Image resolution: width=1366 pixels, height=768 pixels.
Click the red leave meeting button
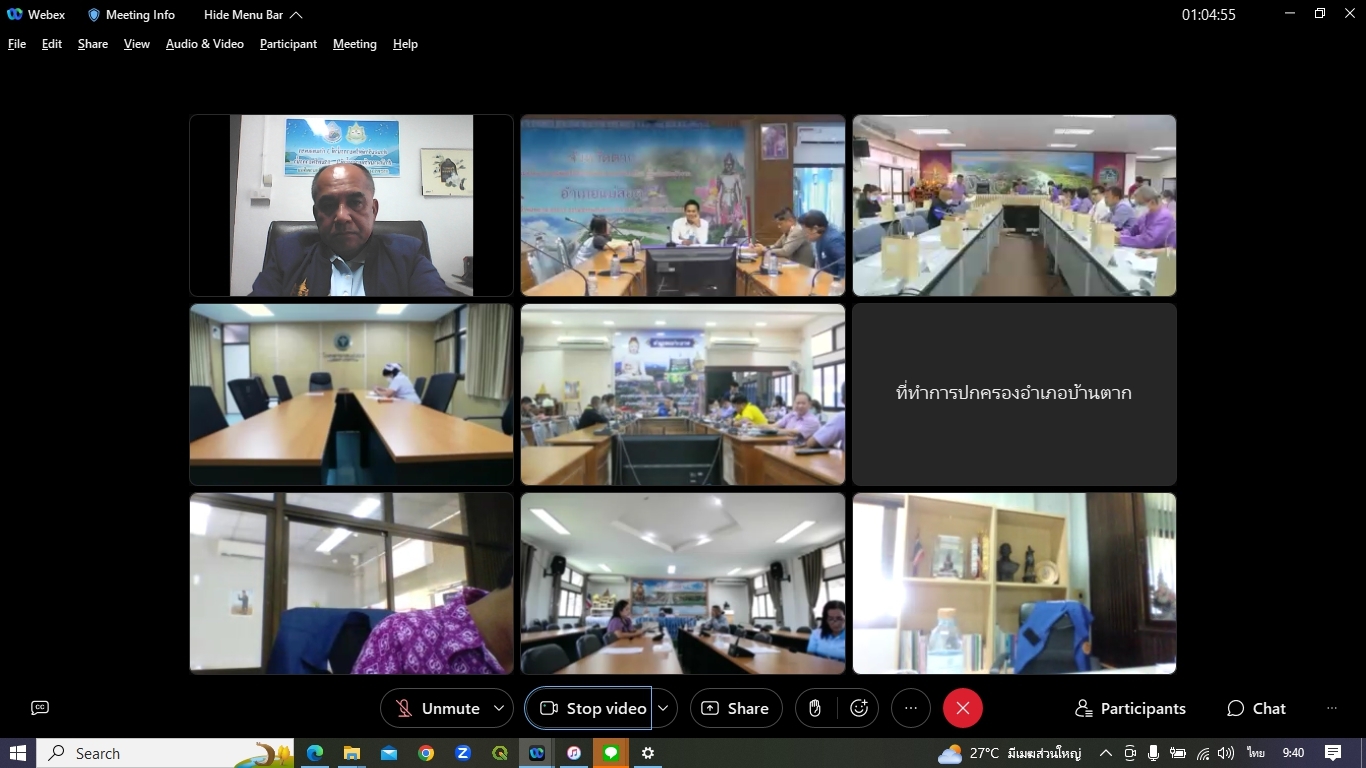963,708
